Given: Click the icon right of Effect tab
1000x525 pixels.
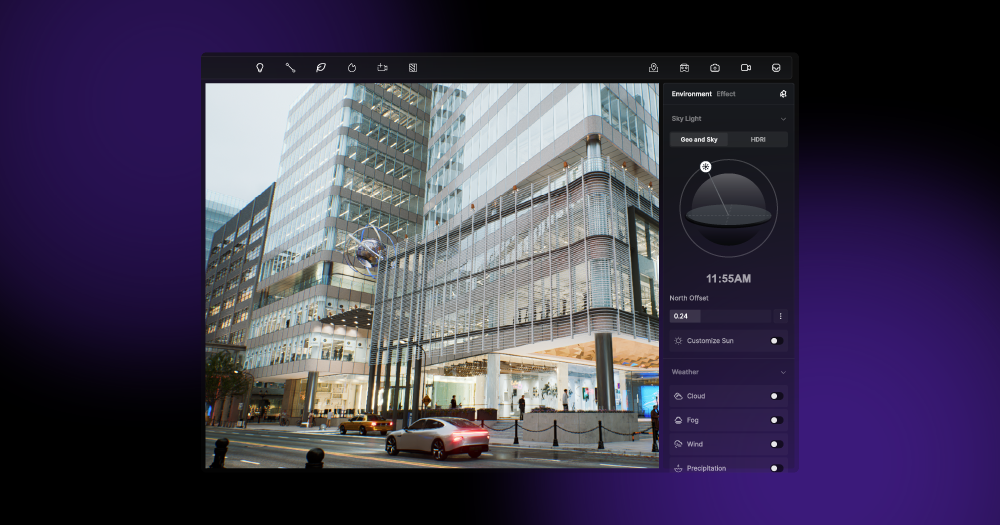Looking at the screenshot, I should 783,94.
